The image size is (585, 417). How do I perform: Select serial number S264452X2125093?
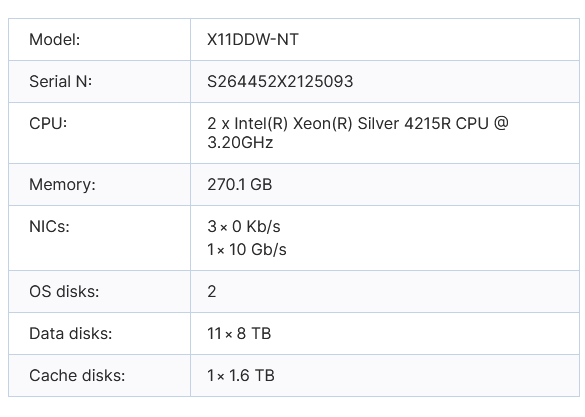point(280,81)
